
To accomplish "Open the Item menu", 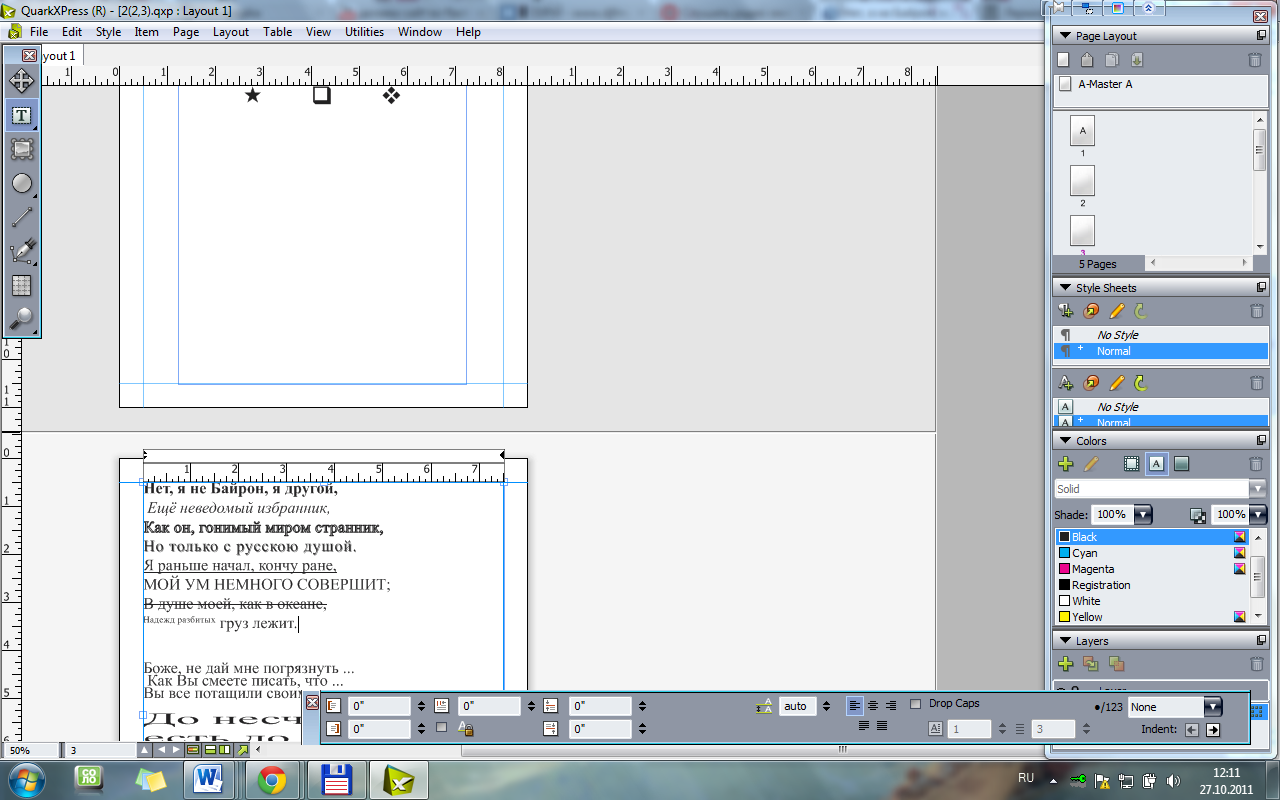I will coord(147,32).
